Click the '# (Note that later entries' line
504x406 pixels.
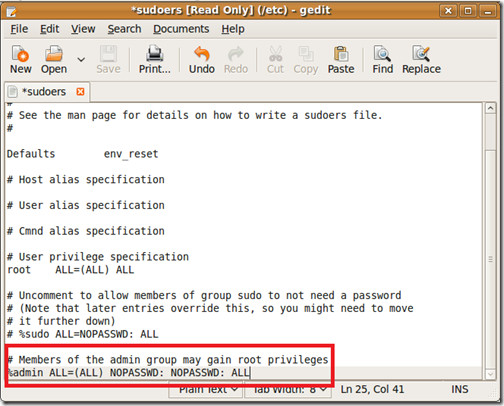coord(210,308)
